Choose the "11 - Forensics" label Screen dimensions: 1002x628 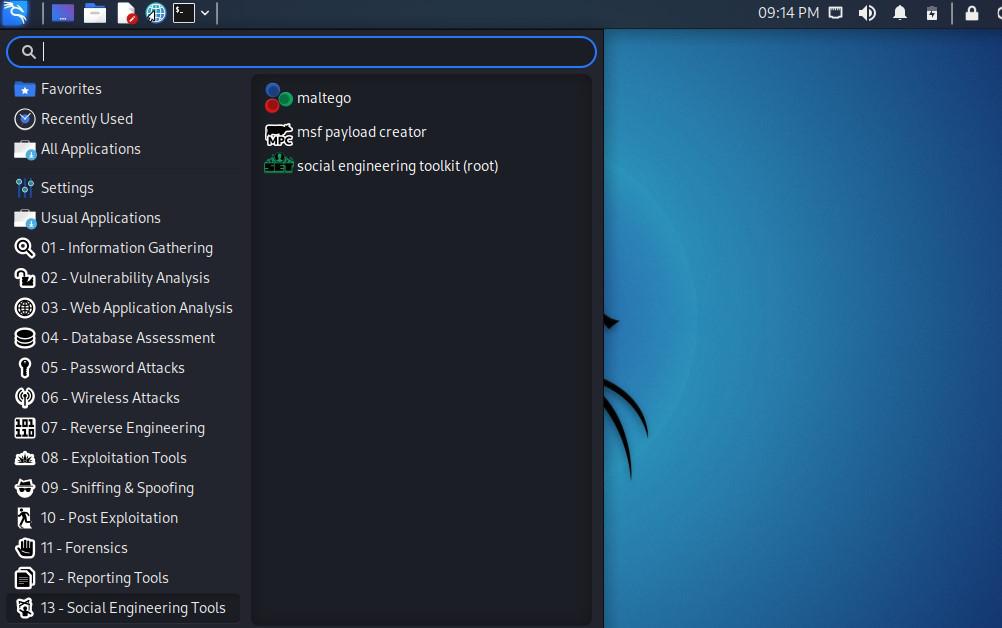point(84,548)
